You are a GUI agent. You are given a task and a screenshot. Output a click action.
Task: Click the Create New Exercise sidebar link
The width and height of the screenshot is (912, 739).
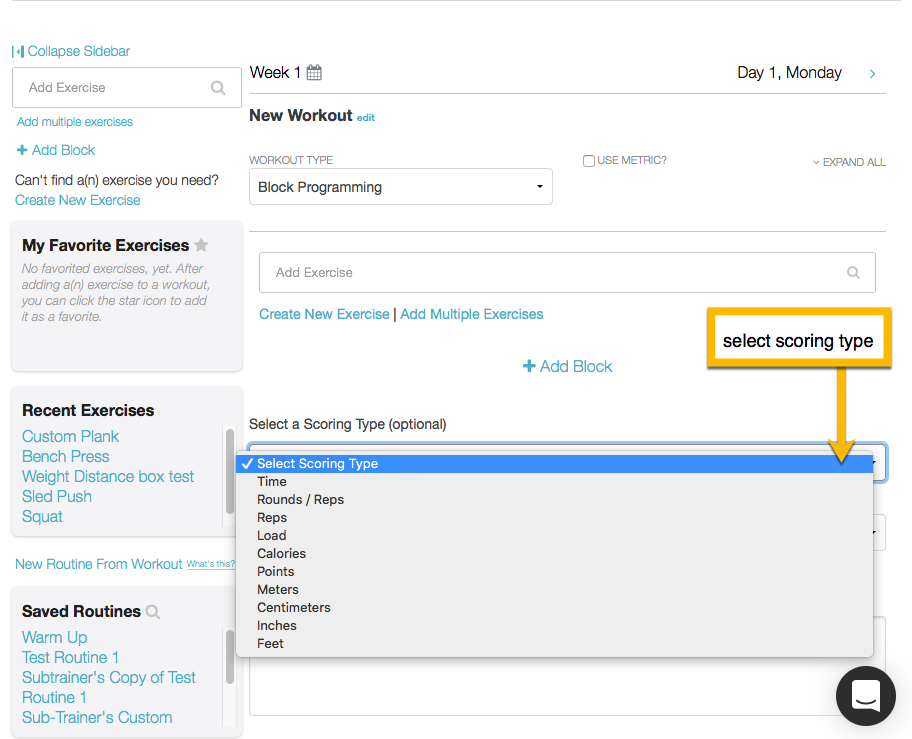78,200
